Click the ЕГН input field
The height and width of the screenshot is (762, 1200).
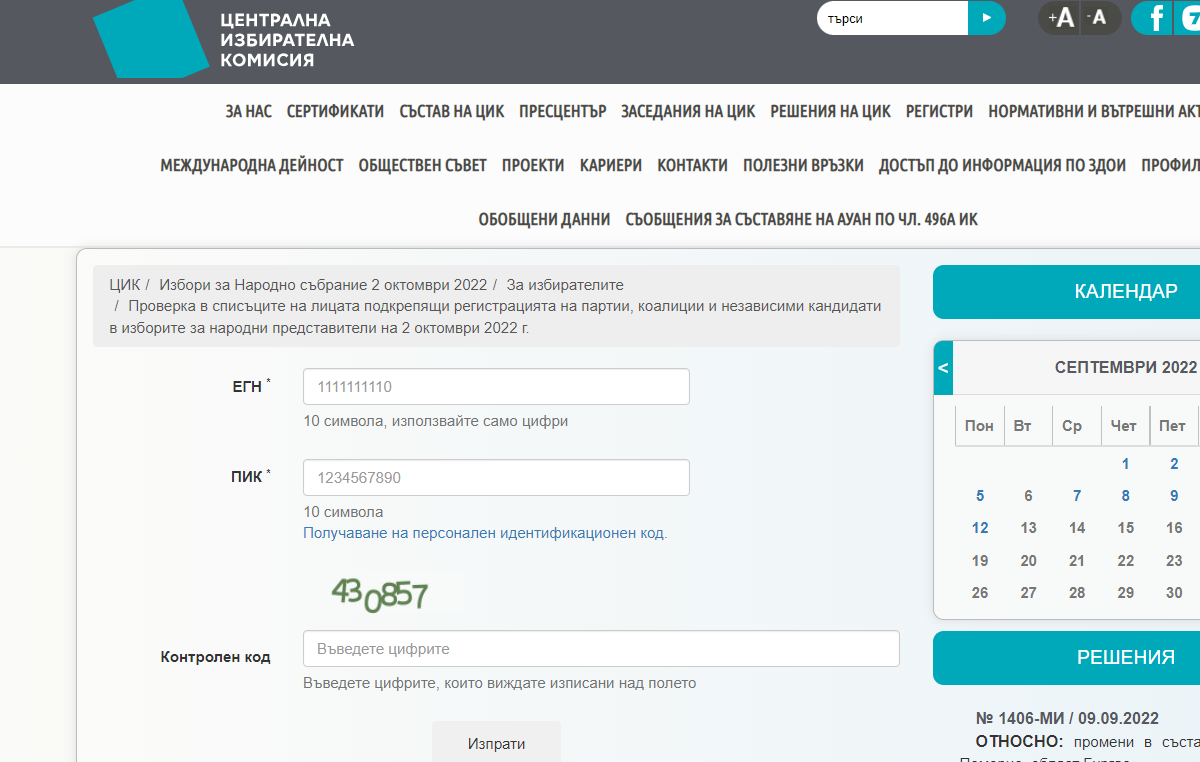coord(496,387)
